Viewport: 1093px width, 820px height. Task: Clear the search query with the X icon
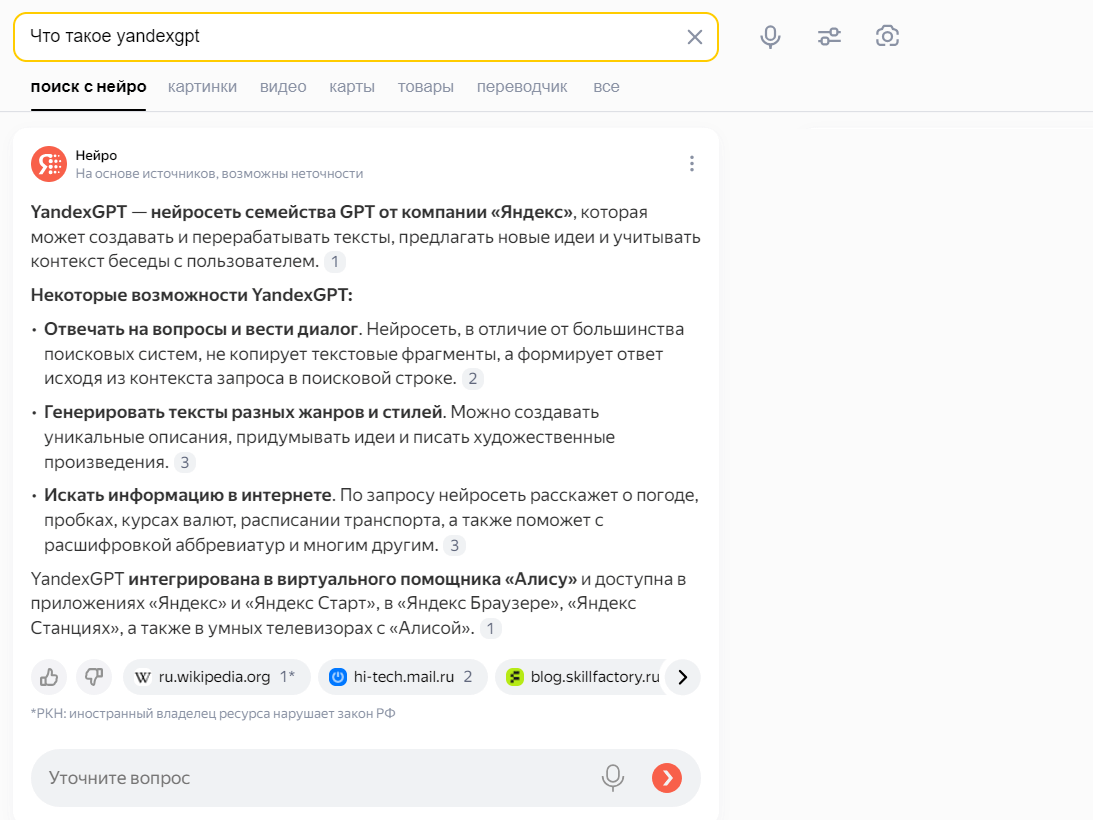[695, 37]
